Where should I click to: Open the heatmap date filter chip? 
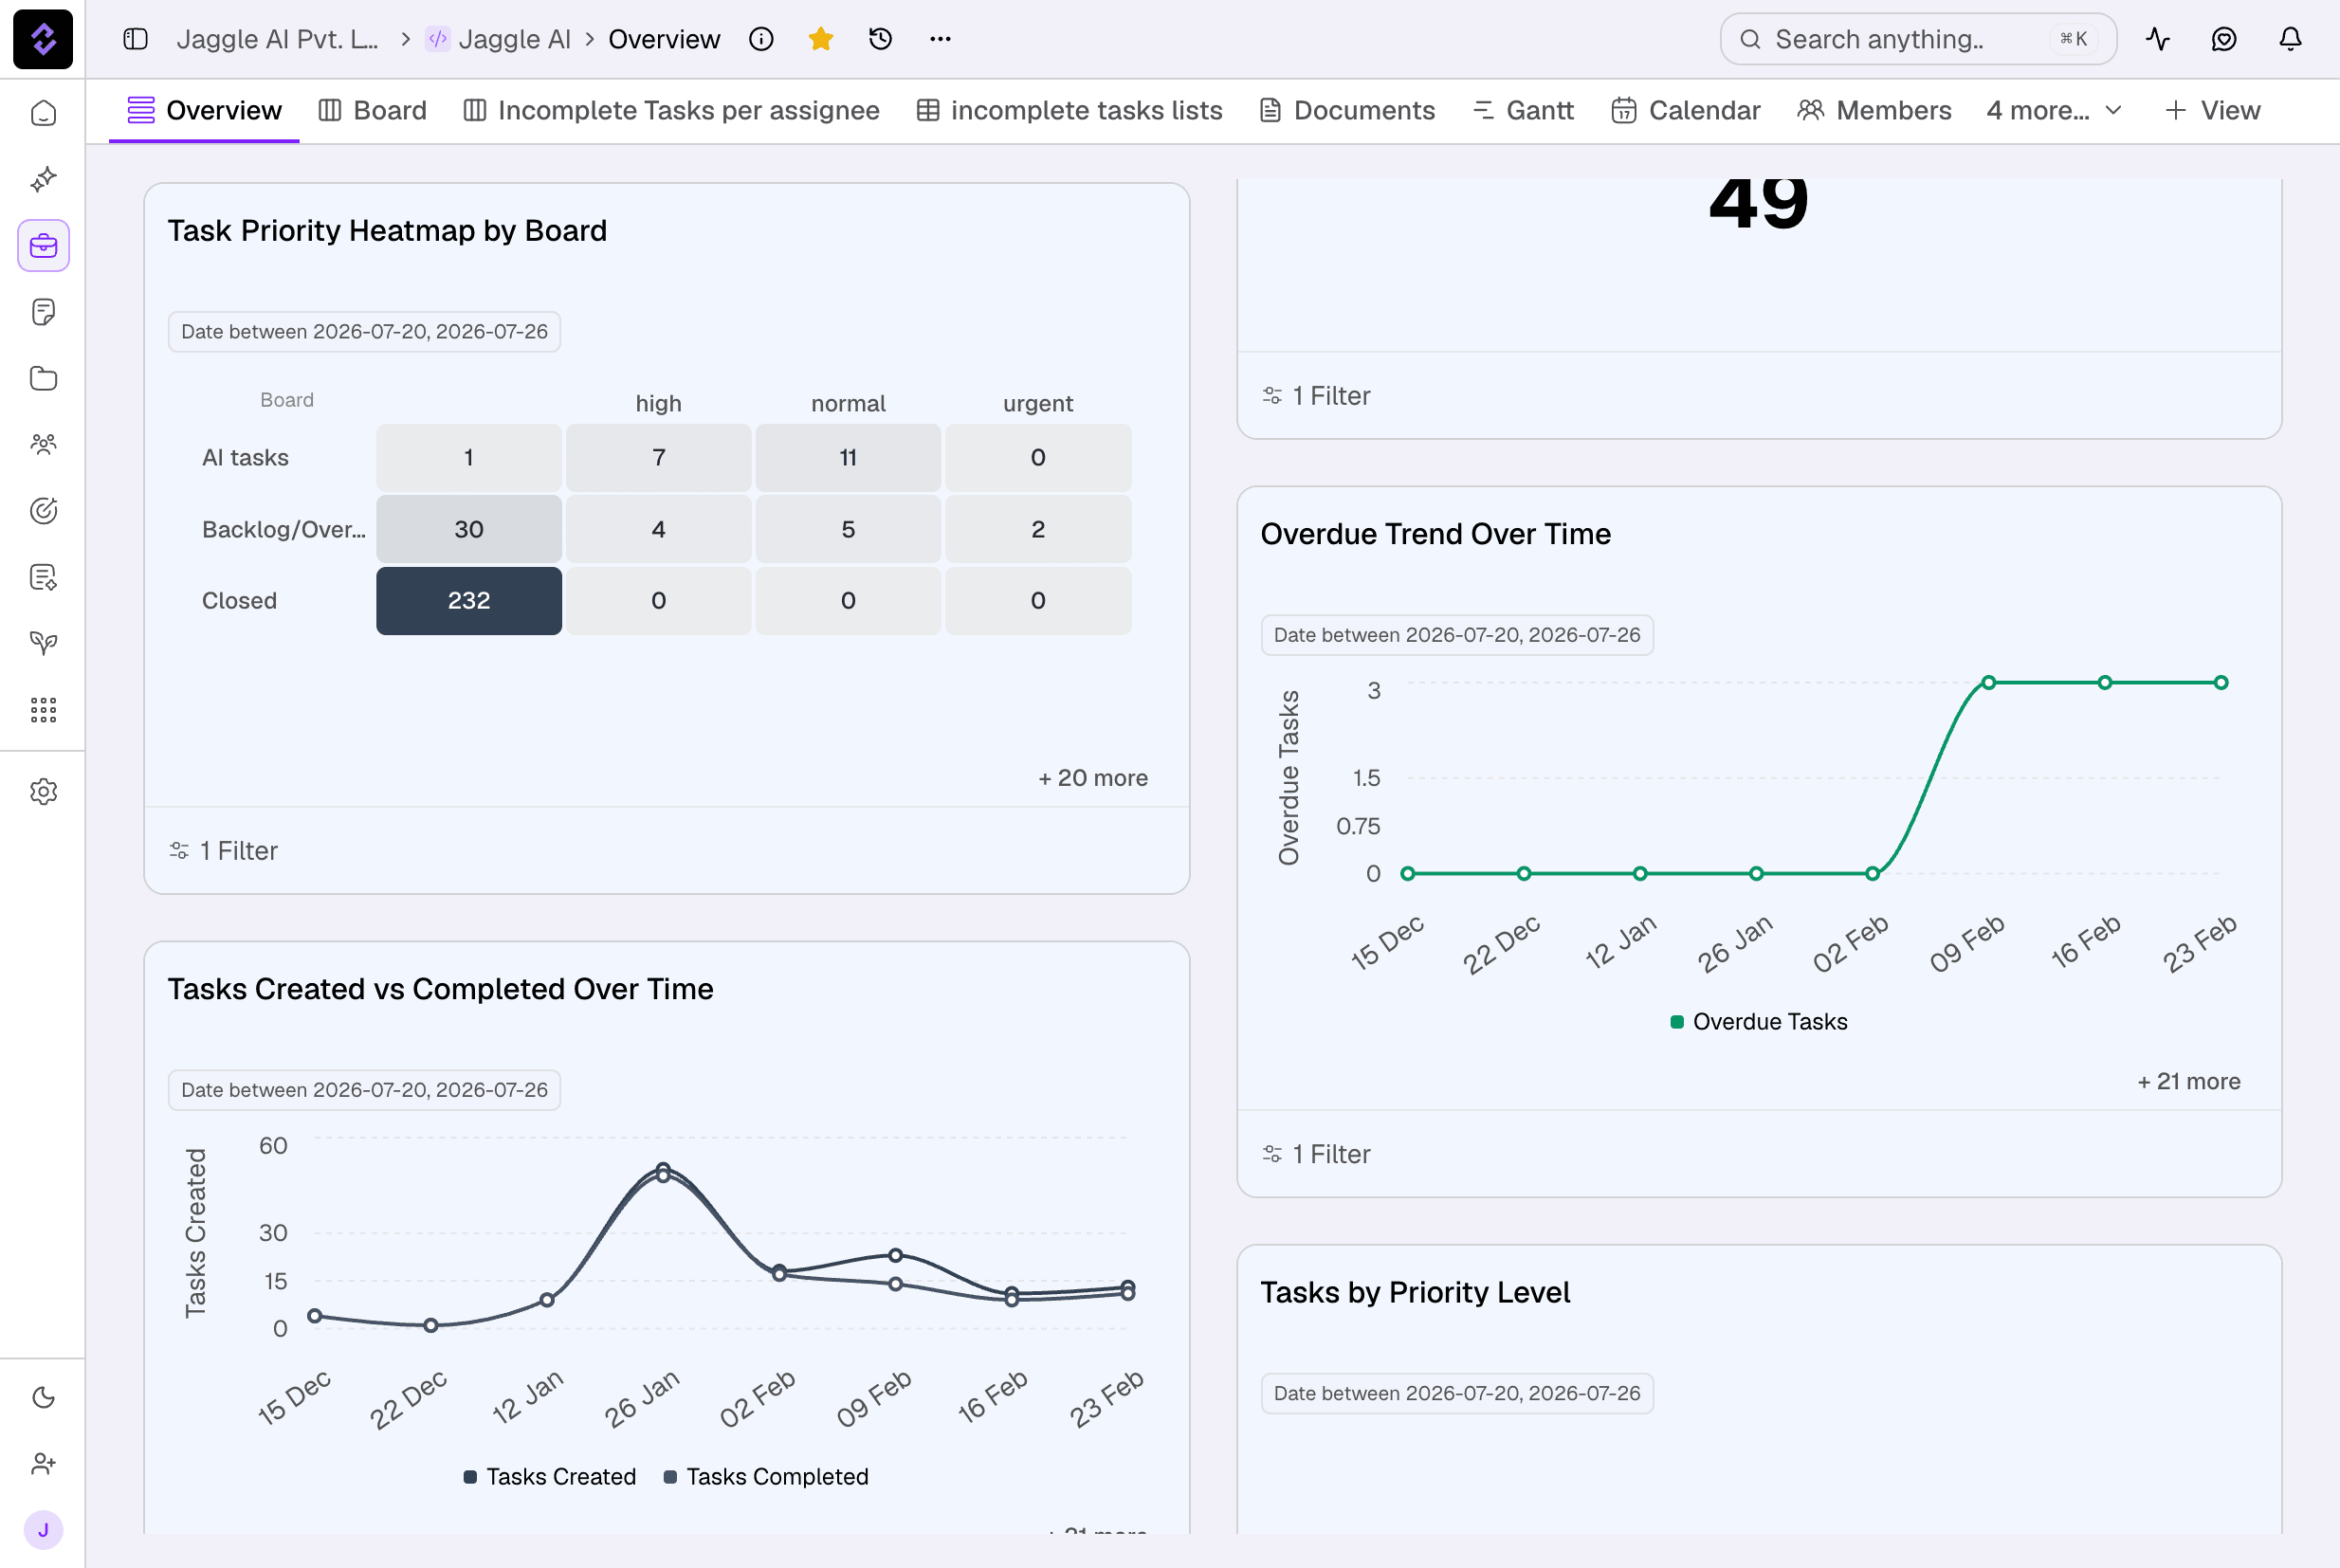364,332
